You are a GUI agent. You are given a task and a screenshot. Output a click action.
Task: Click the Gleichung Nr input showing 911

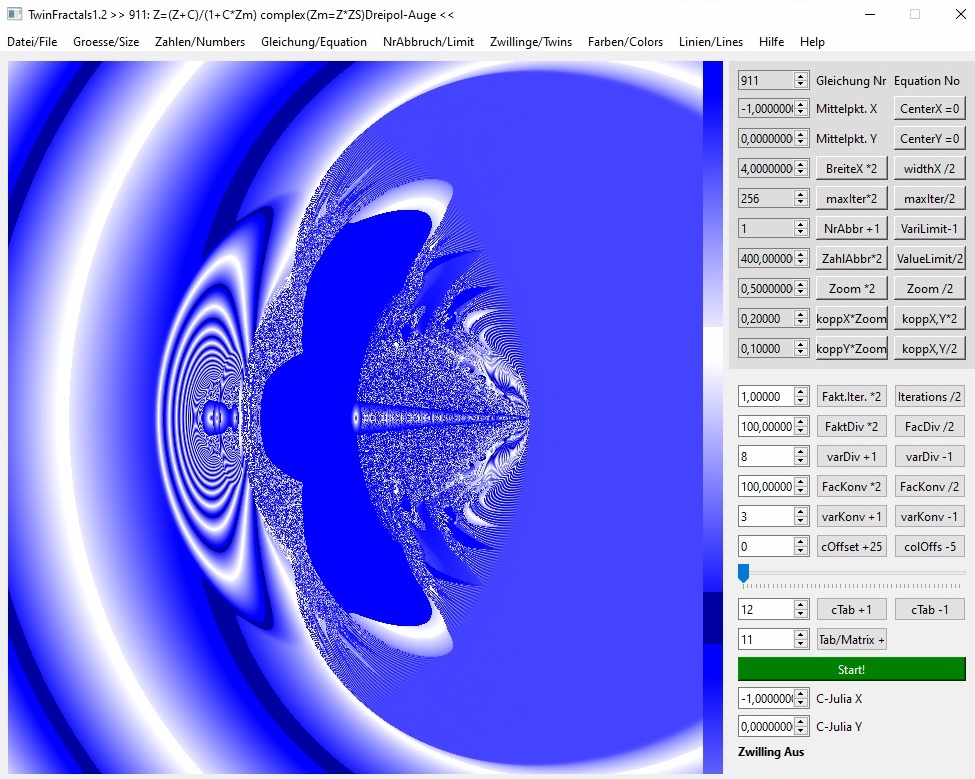coord(773,80)
